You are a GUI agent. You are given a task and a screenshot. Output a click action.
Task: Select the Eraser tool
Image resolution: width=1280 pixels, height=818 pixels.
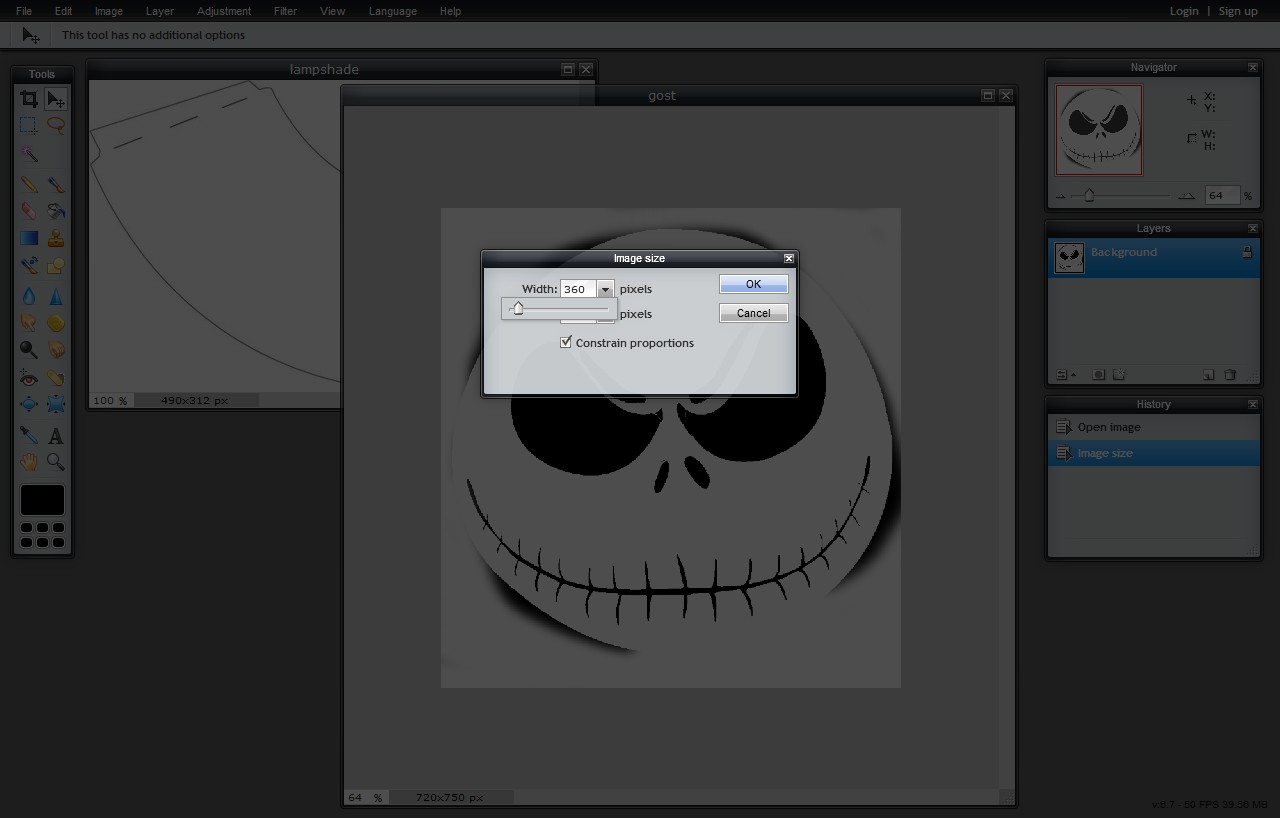[29, 211]
